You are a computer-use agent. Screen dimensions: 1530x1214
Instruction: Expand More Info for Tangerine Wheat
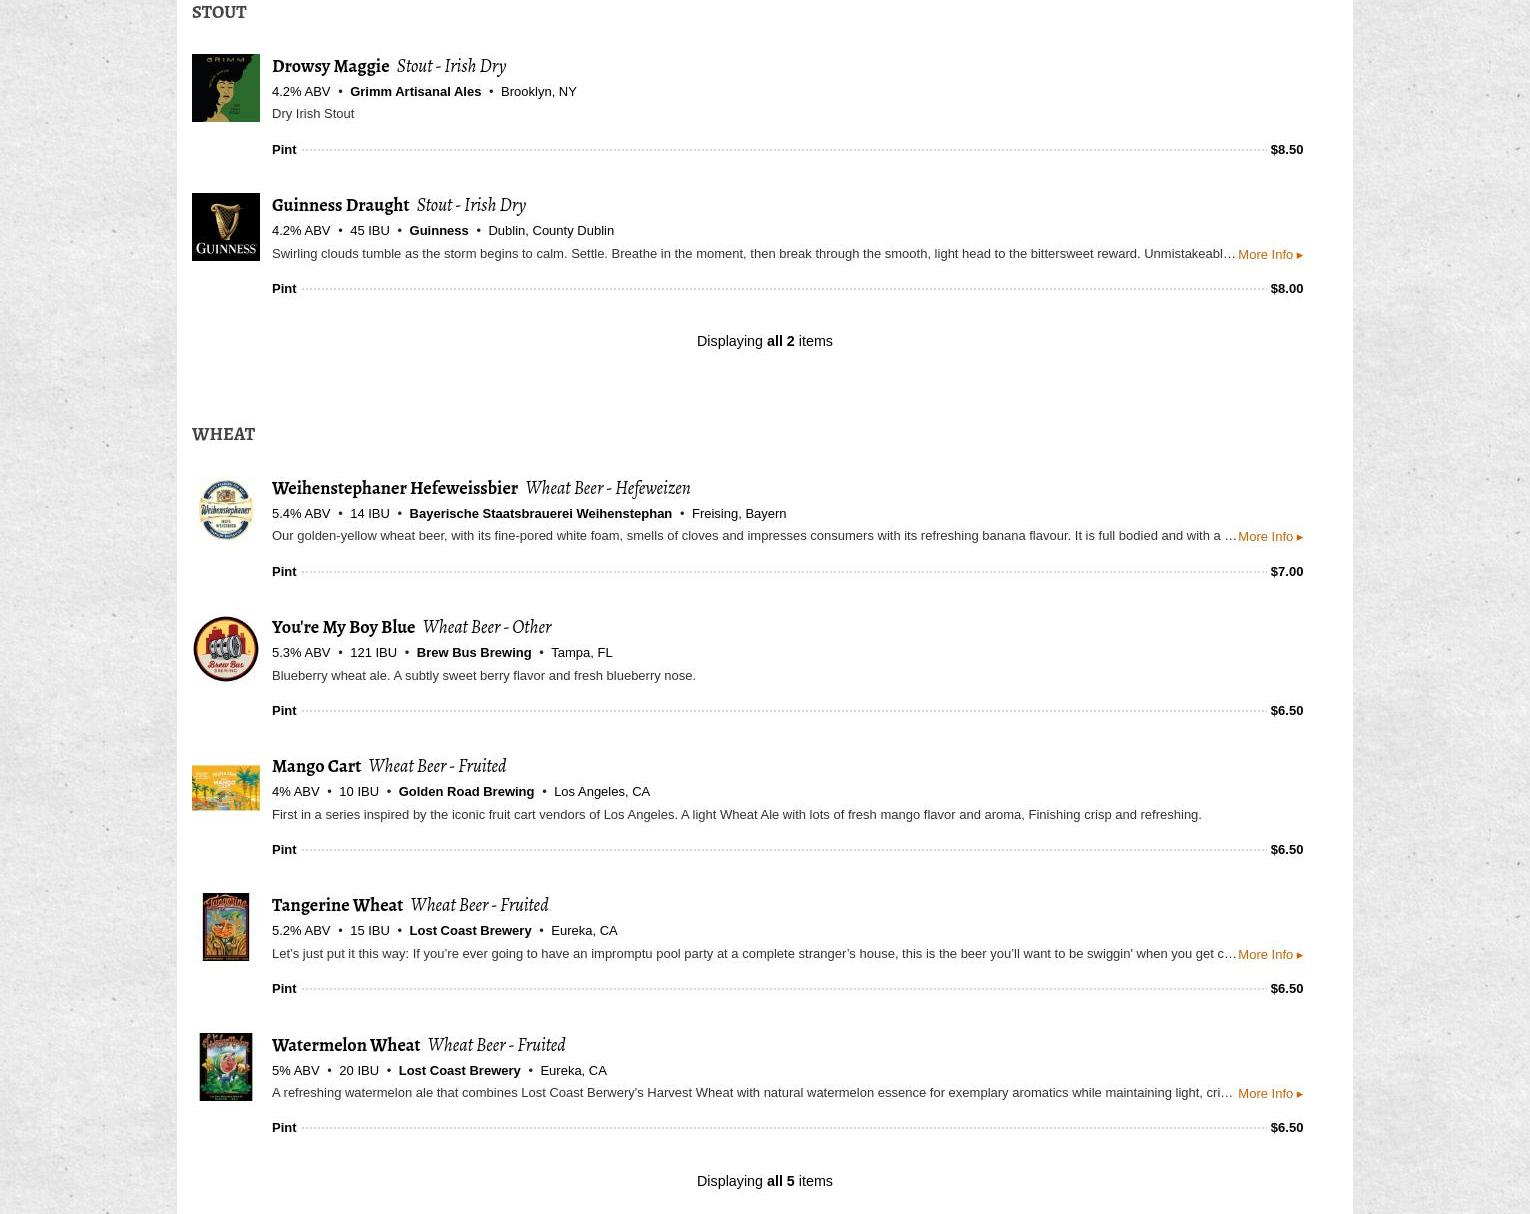click(1270, 954)
